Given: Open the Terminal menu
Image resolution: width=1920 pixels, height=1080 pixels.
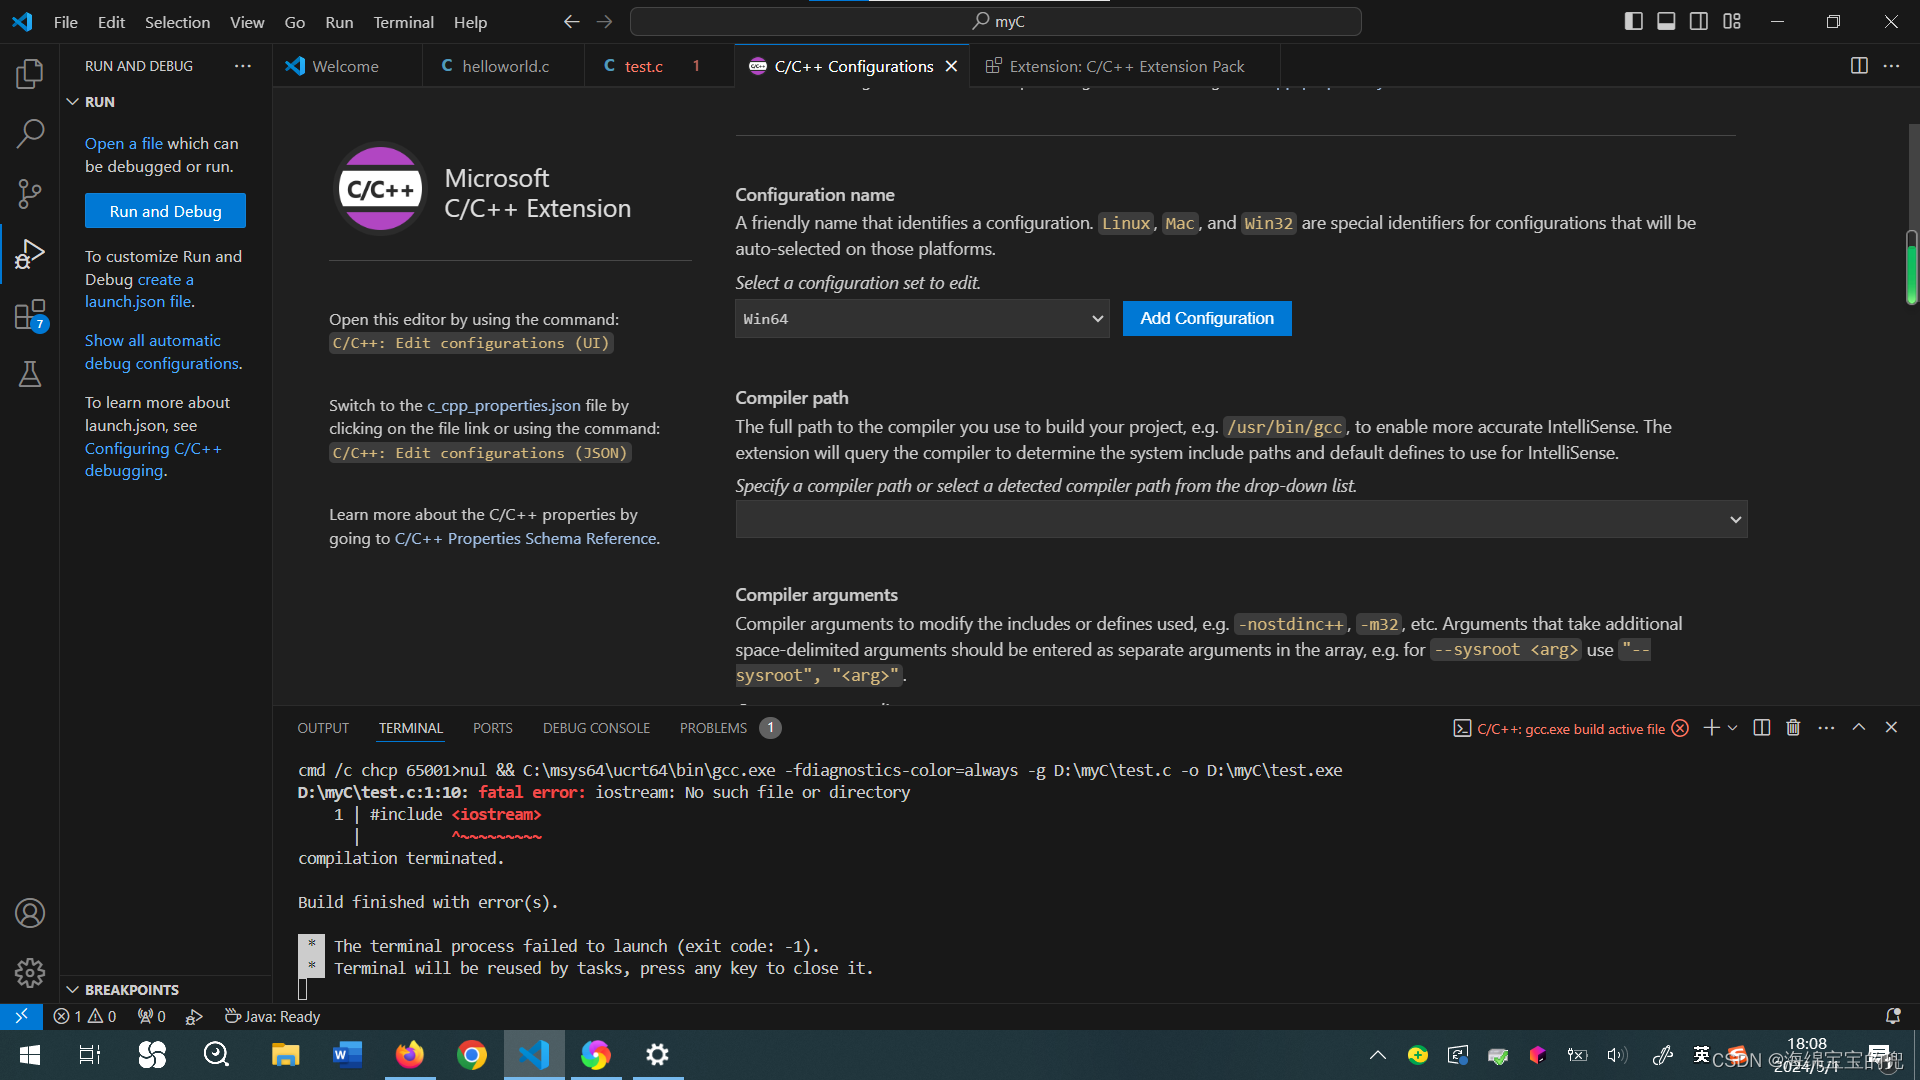Looking at the screenshot, I should 403,21.
